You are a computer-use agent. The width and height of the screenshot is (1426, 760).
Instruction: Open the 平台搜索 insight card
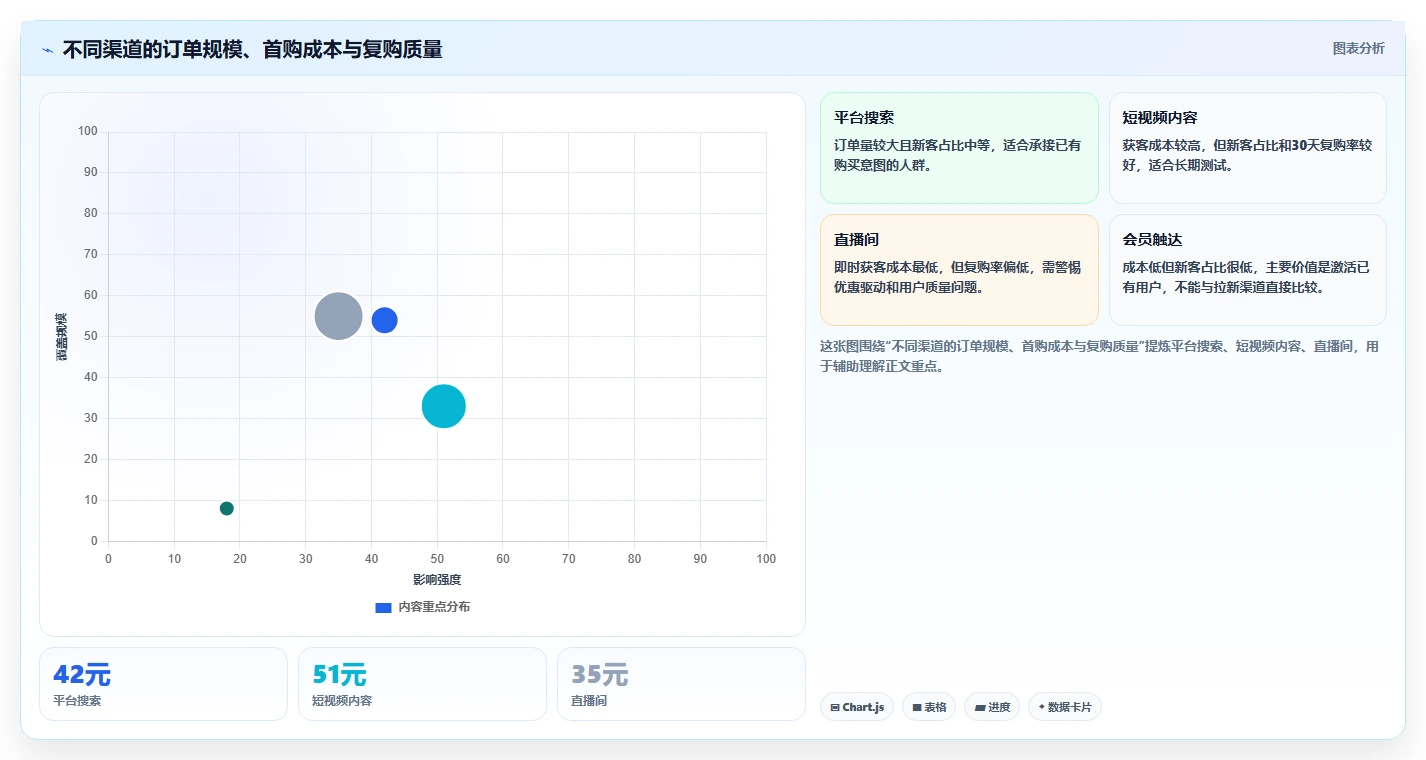[960, 148]
